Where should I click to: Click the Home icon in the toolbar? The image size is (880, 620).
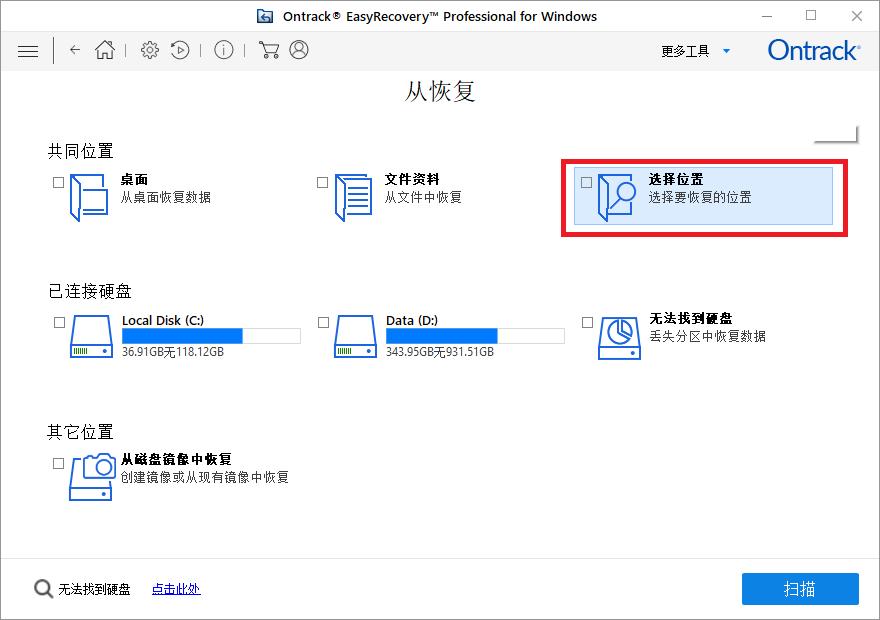(104, 49)
